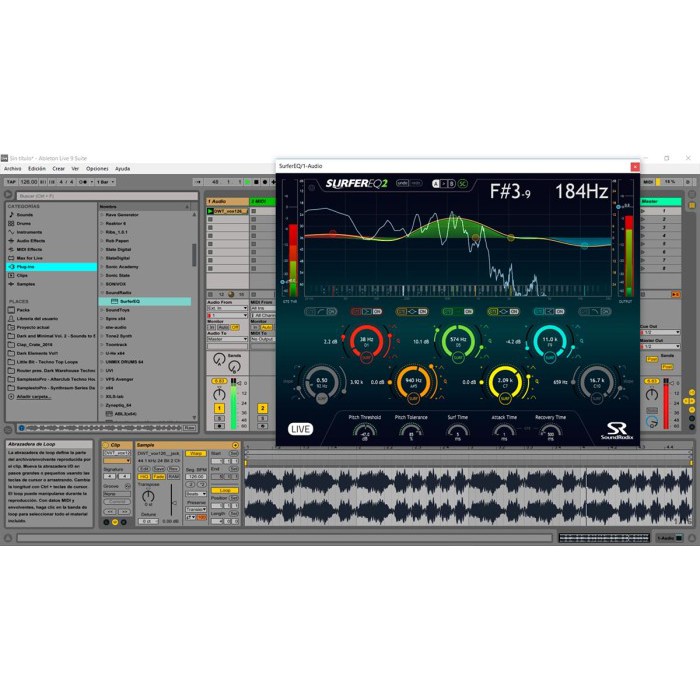
Task: Open Ayuda menu
Action: (x=122, y=169)
